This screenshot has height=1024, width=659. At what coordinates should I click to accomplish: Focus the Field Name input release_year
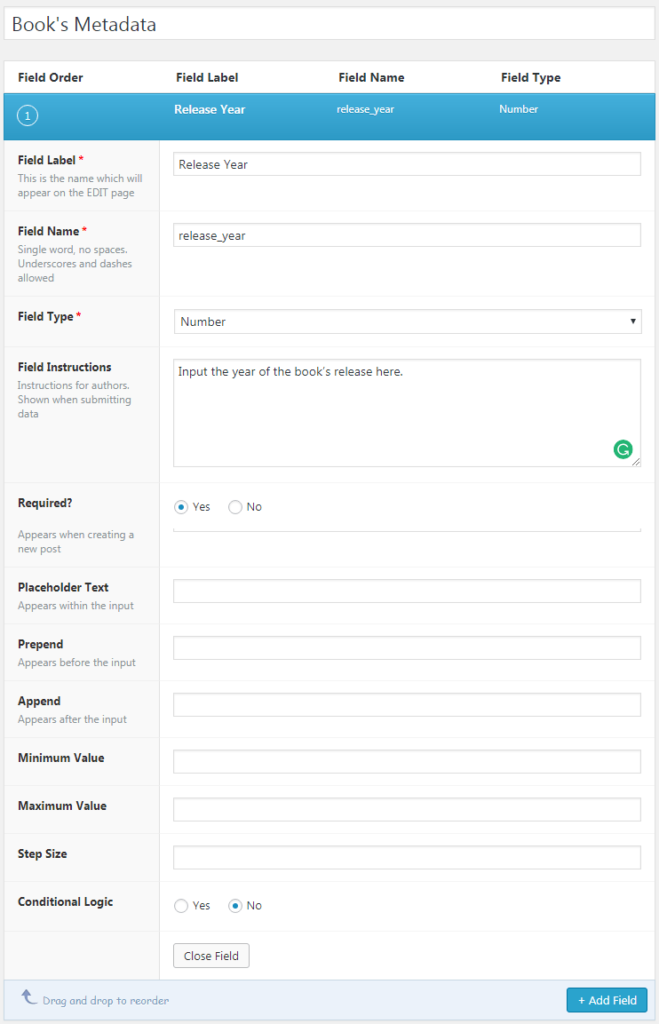pos(407,235)
